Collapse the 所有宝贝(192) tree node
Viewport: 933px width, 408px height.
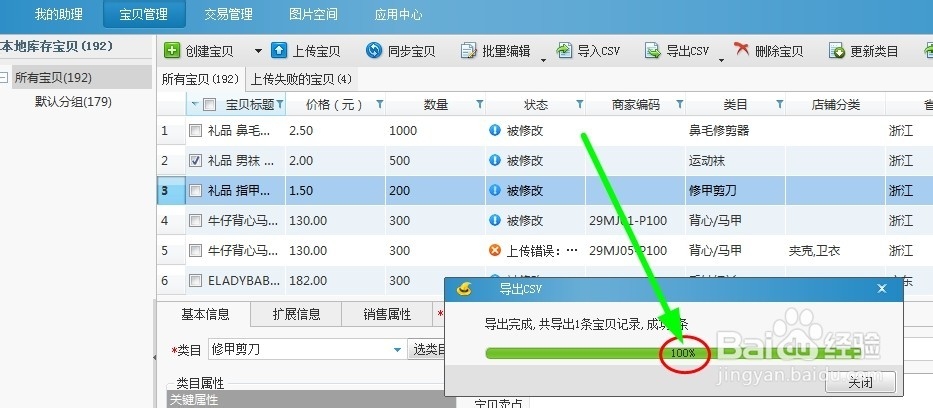[4, 77]
